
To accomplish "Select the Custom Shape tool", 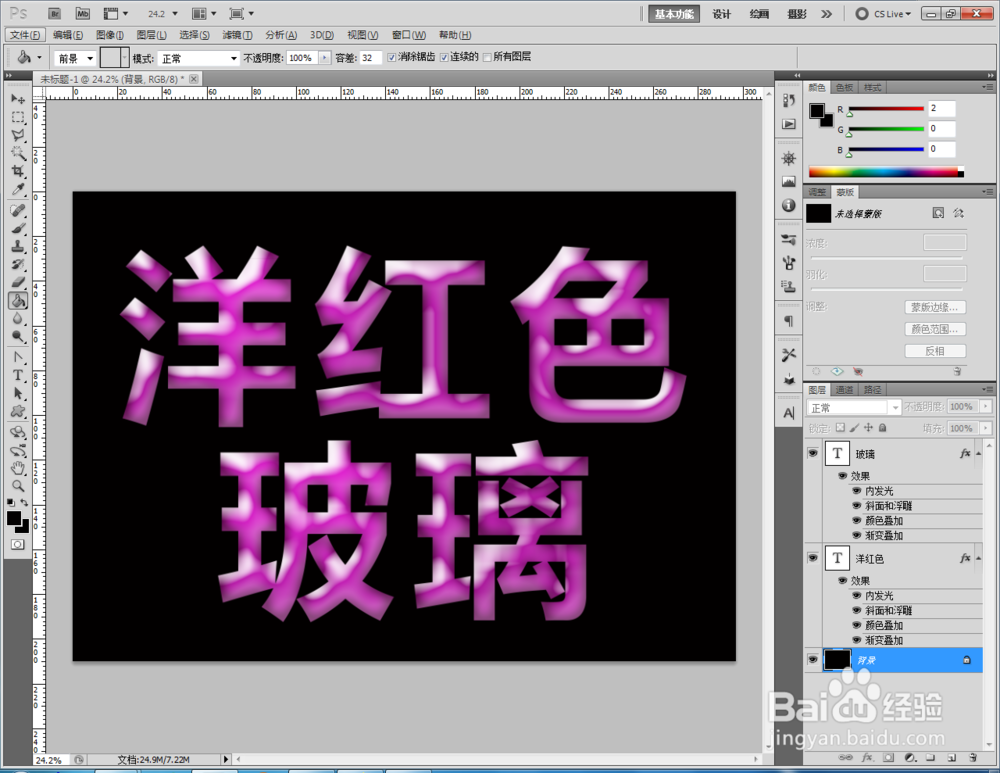I will click(x=18, y=411).
